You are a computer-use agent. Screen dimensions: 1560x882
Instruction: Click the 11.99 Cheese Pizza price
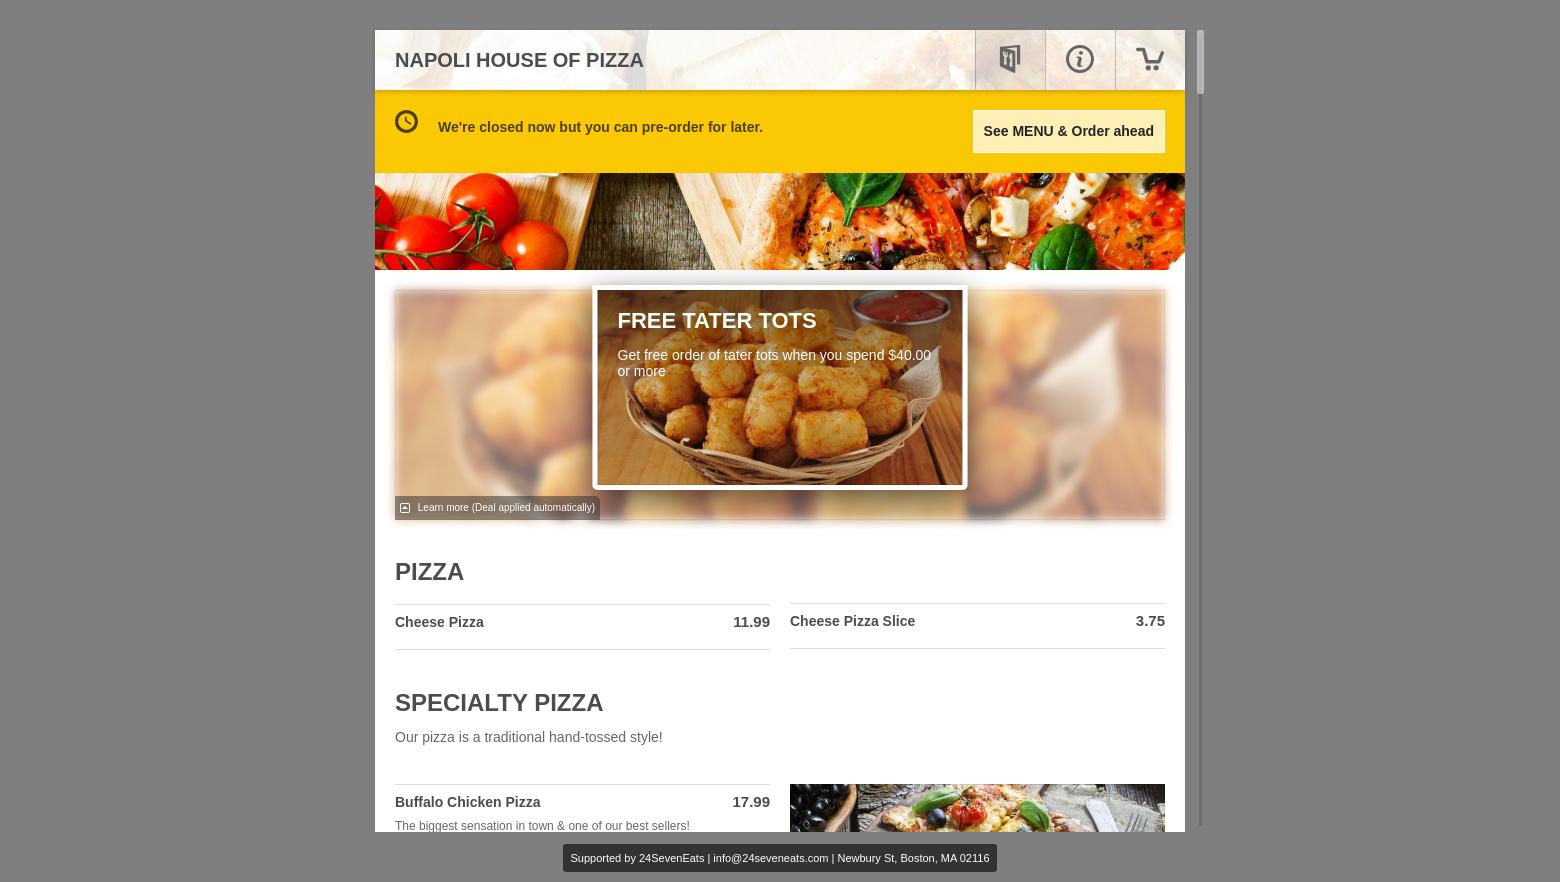point(751,622)
